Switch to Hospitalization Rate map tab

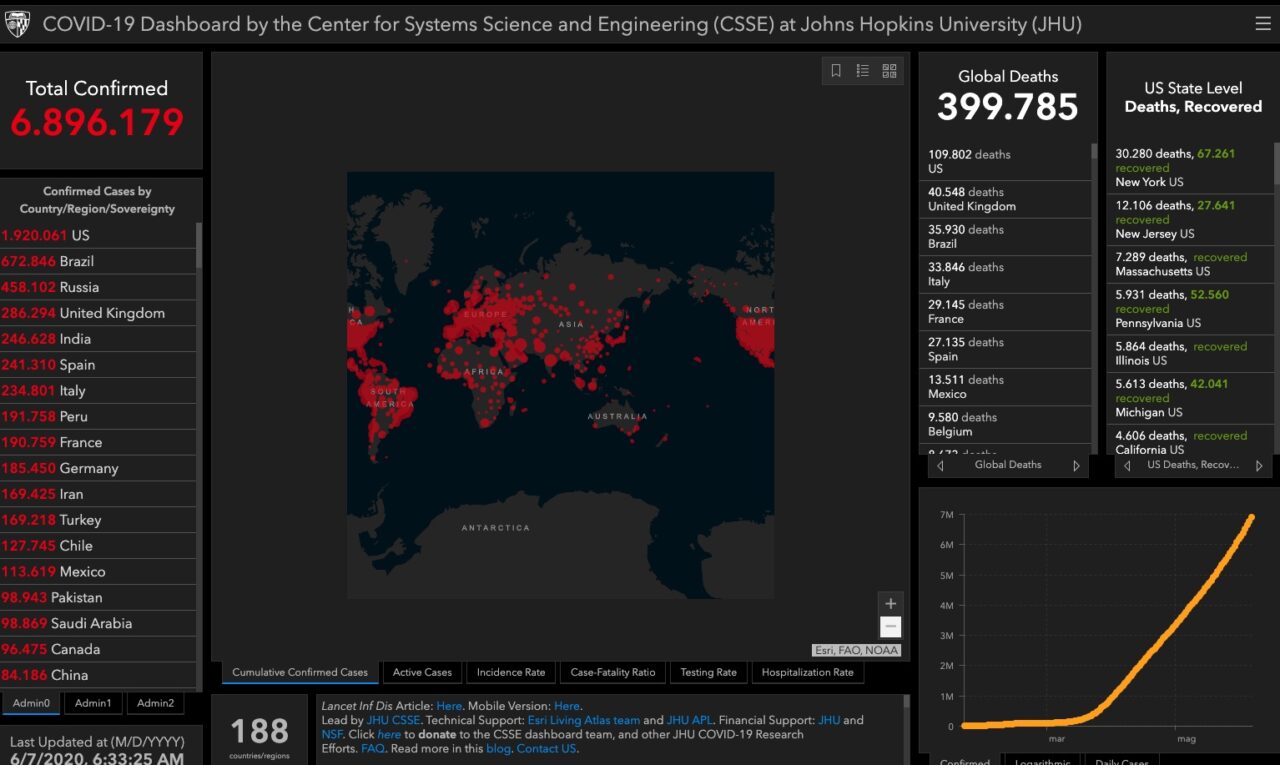pos(808,672)
